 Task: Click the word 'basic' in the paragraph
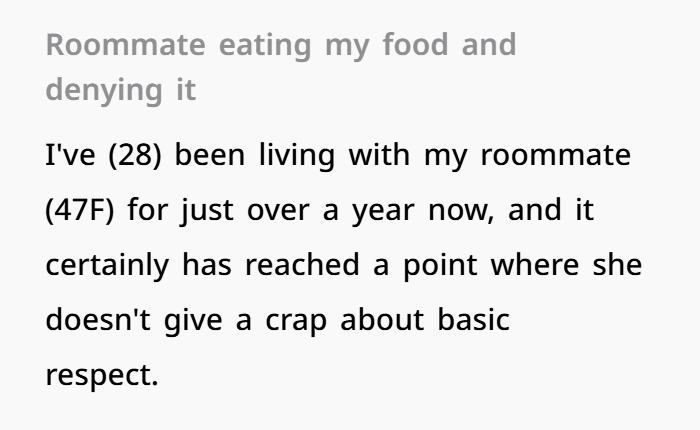473,319
